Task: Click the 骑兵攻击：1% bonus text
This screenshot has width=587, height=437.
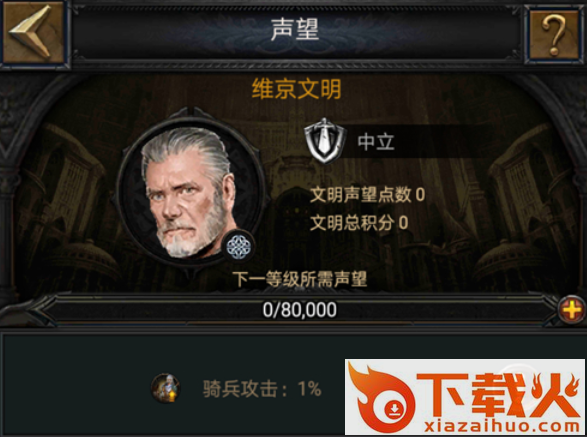Action: coord(262,389)
